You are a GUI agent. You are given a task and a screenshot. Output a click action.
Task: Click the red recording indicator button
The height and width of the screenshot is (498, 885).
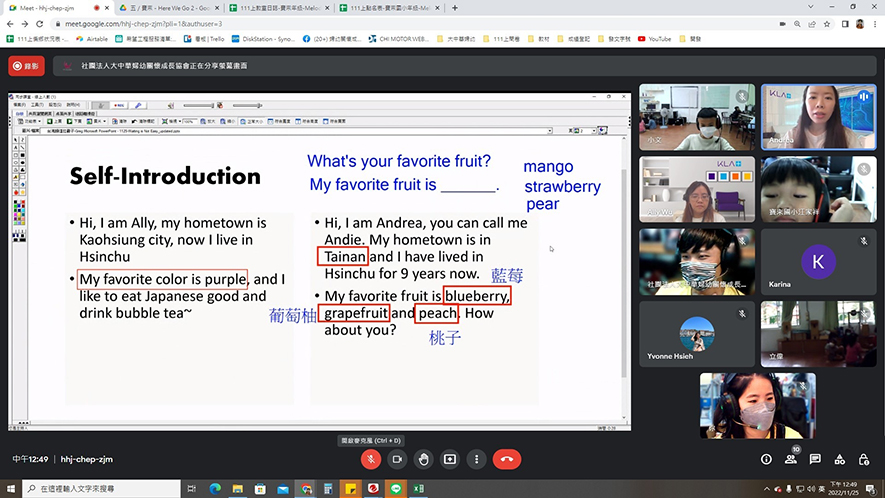pyautogui.click(x=27, y=66)
